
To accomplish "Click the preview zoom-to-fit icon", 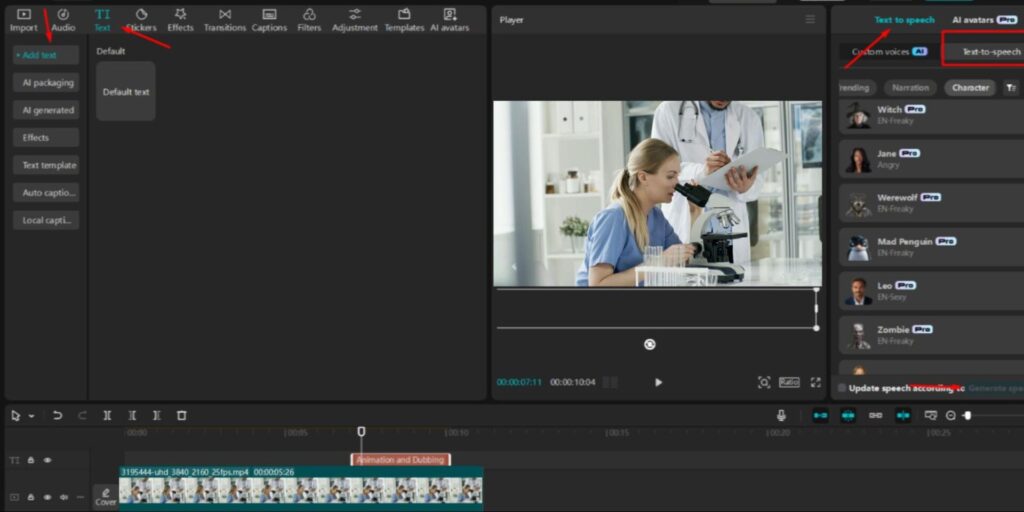I will coord(763,382).
